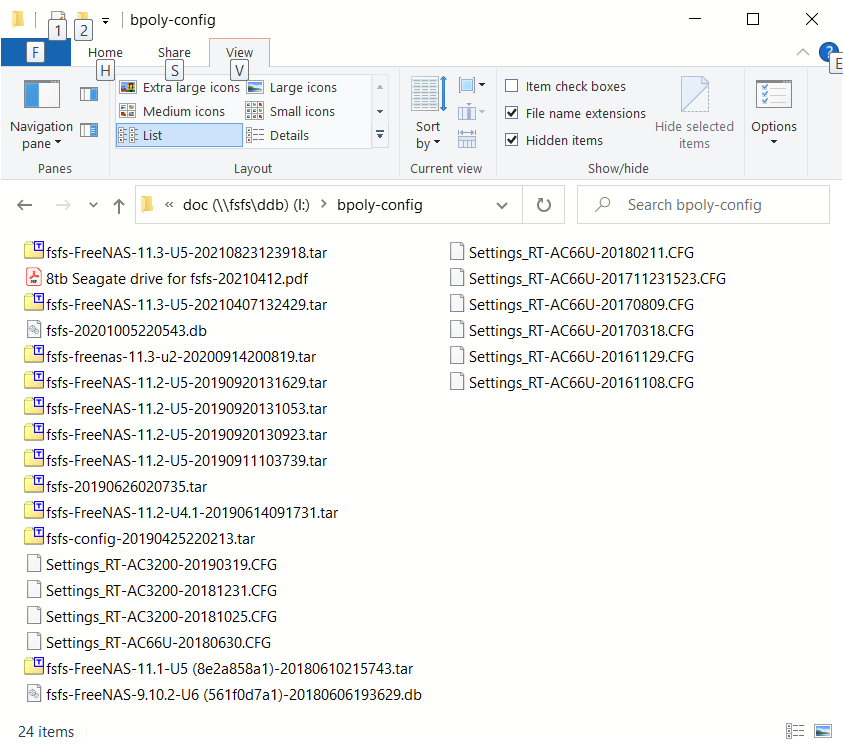The image size is (843, 747).
Task: Select fsfs-FreeNAS-11.2-U4.1-20190614091731.tar
Action: (x=181, y=513)
